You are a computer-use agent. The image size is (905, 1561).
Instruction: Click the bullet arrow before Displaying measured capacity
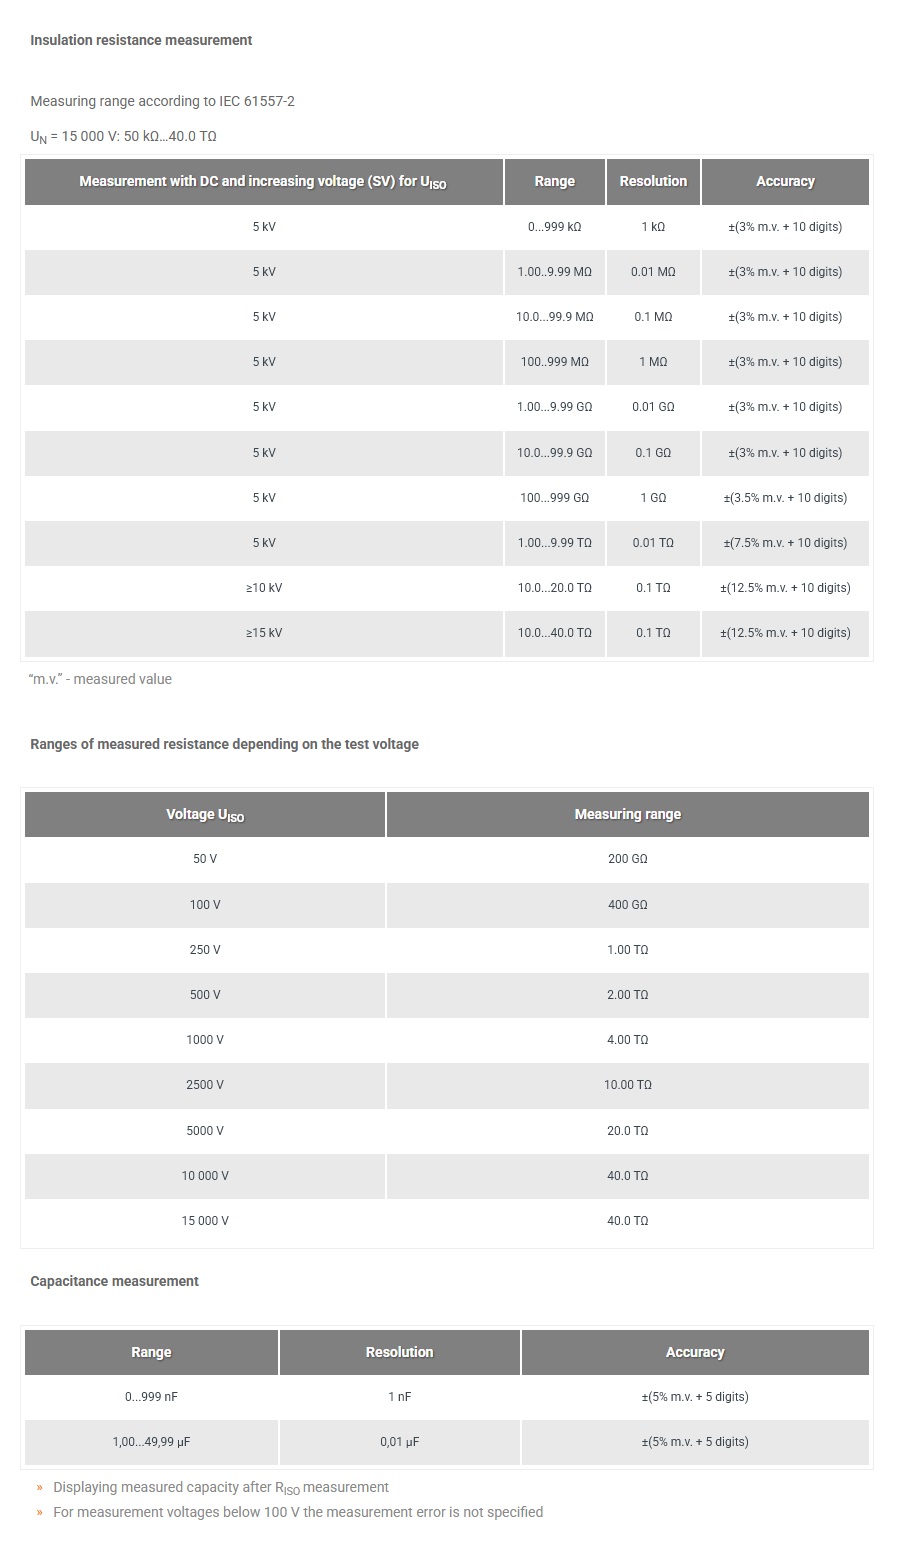40,1488
